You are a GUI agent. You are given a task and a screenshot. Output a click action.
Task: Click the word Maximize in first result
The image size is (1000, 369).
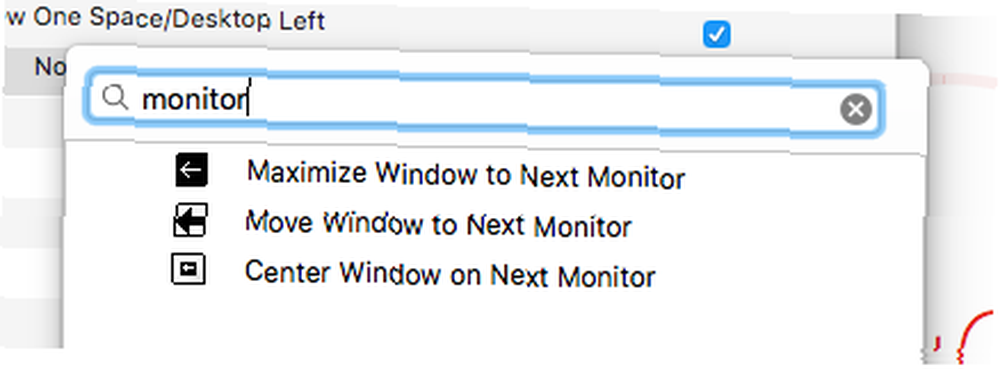[307, 172]
